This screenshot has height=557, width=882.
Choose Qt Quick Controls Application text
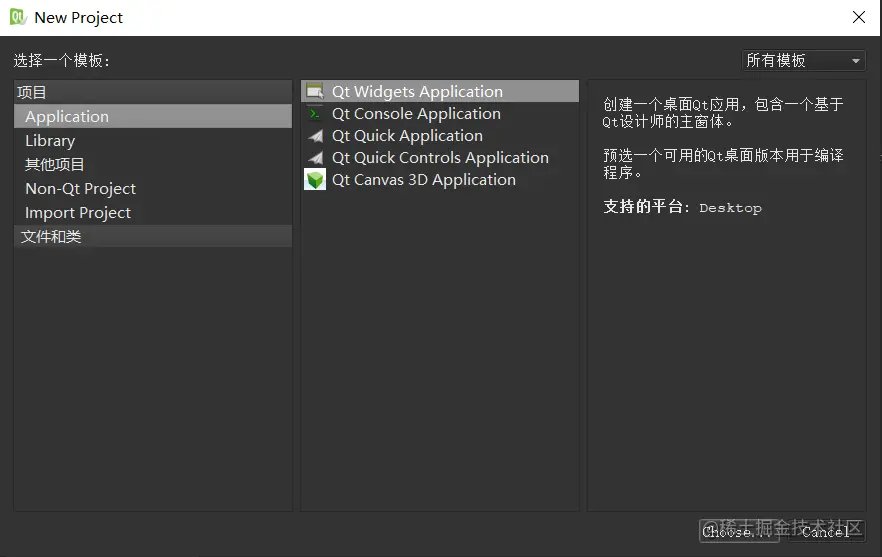coord(440,158)
